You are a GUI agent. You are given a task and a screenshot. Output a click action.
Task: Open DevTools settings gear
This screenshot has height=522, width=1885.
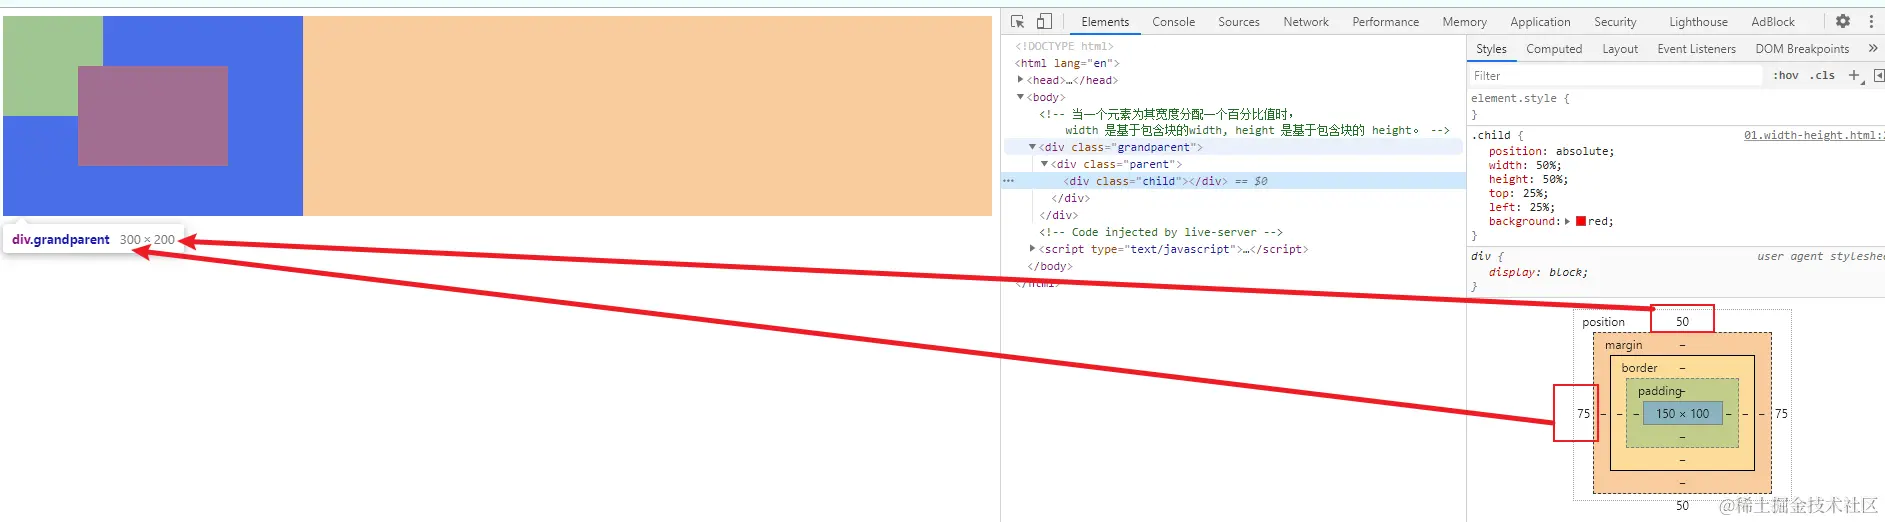[x=1843, y=21]
